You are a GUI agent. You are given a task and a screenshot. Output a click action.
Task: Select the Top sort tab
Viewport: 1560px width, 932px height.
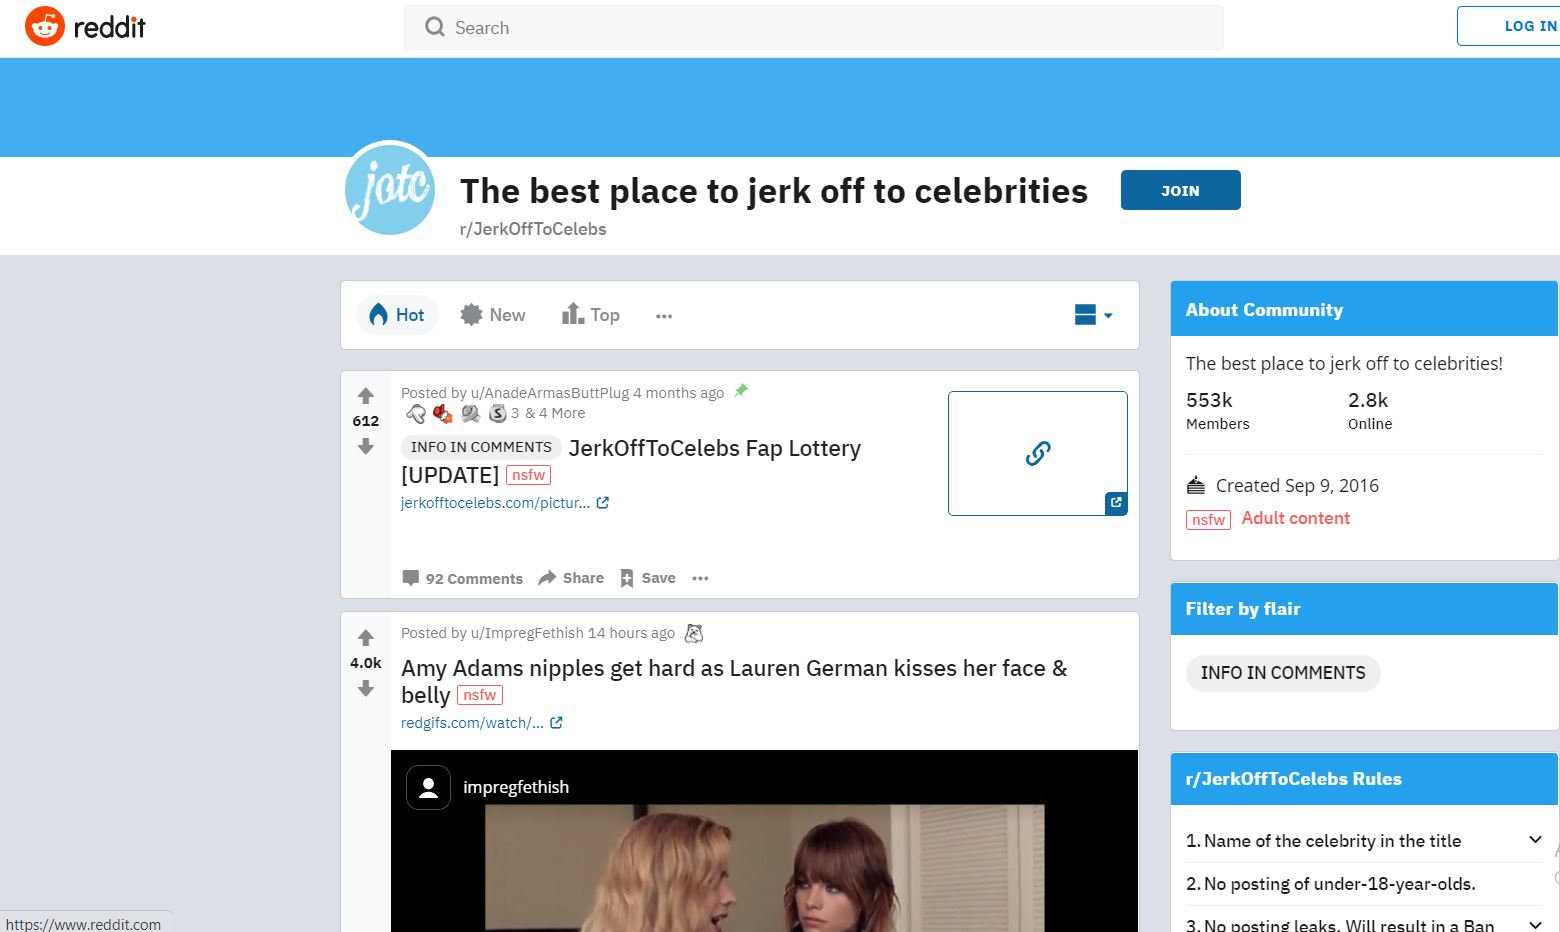point(591,315)
